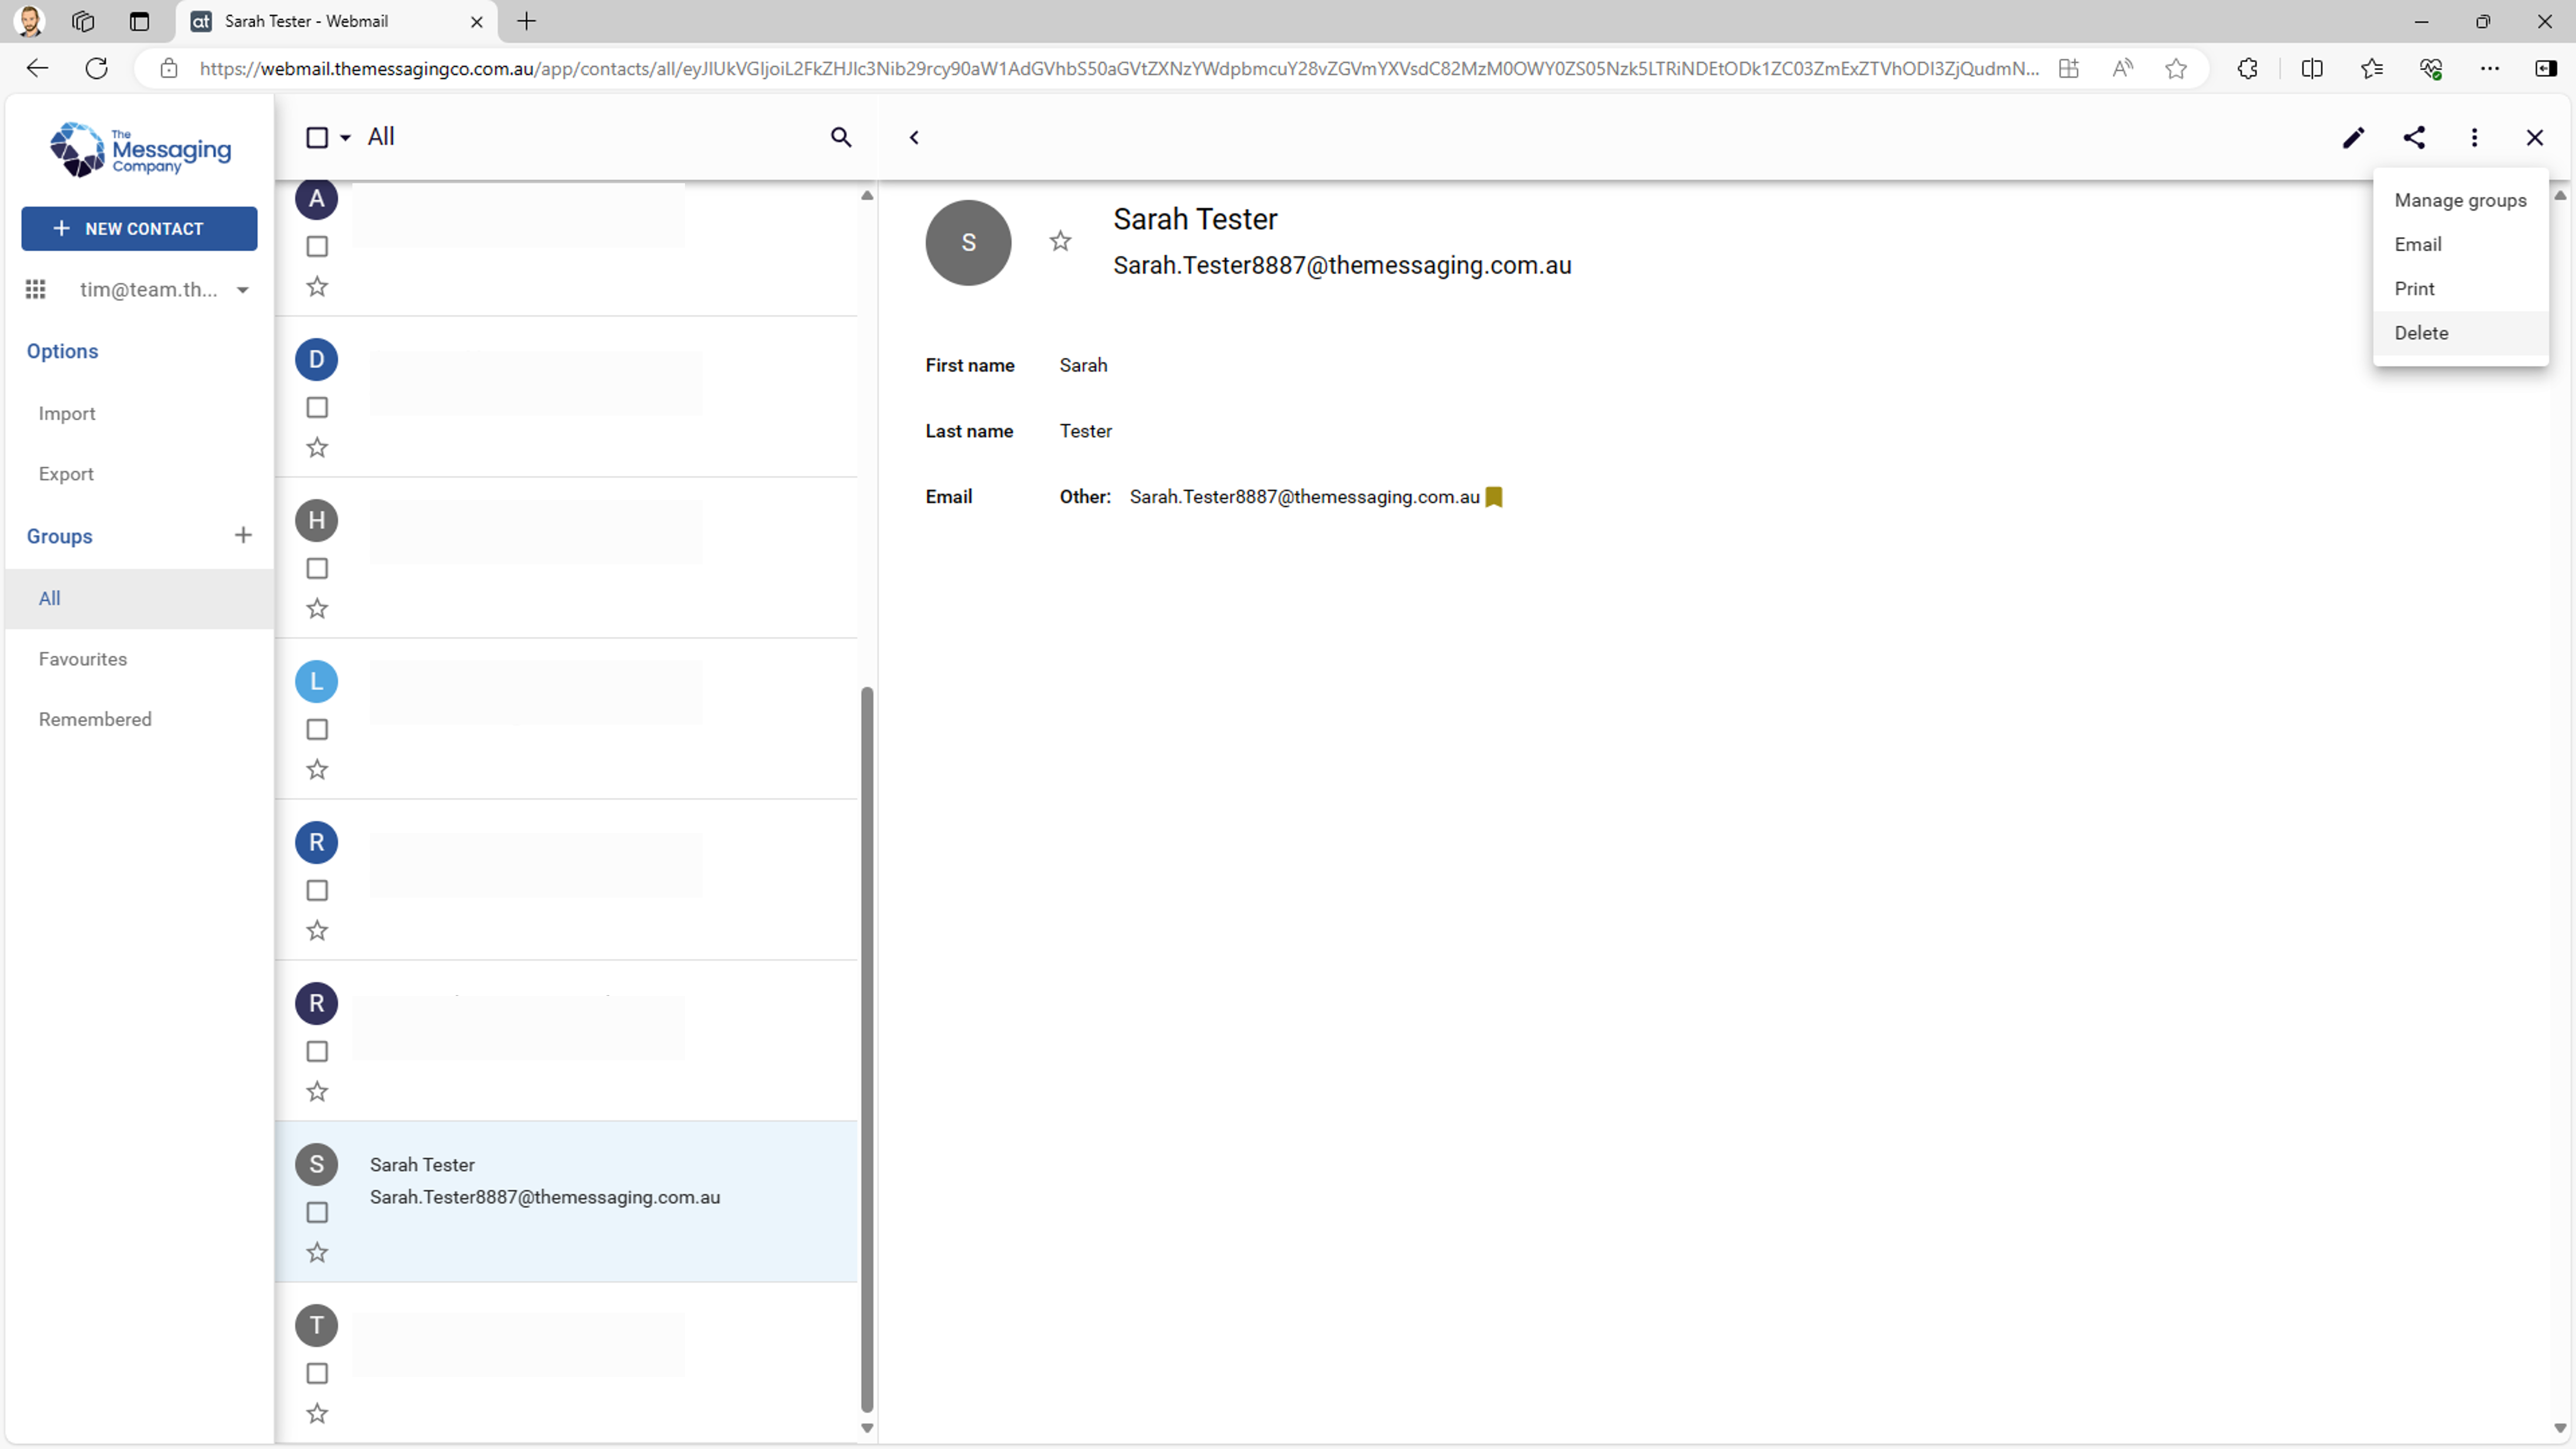Expand the select-all dropdown arrow
Image resolution: width=2576 pixels, height=1449 pixels.
click(345, 138)
